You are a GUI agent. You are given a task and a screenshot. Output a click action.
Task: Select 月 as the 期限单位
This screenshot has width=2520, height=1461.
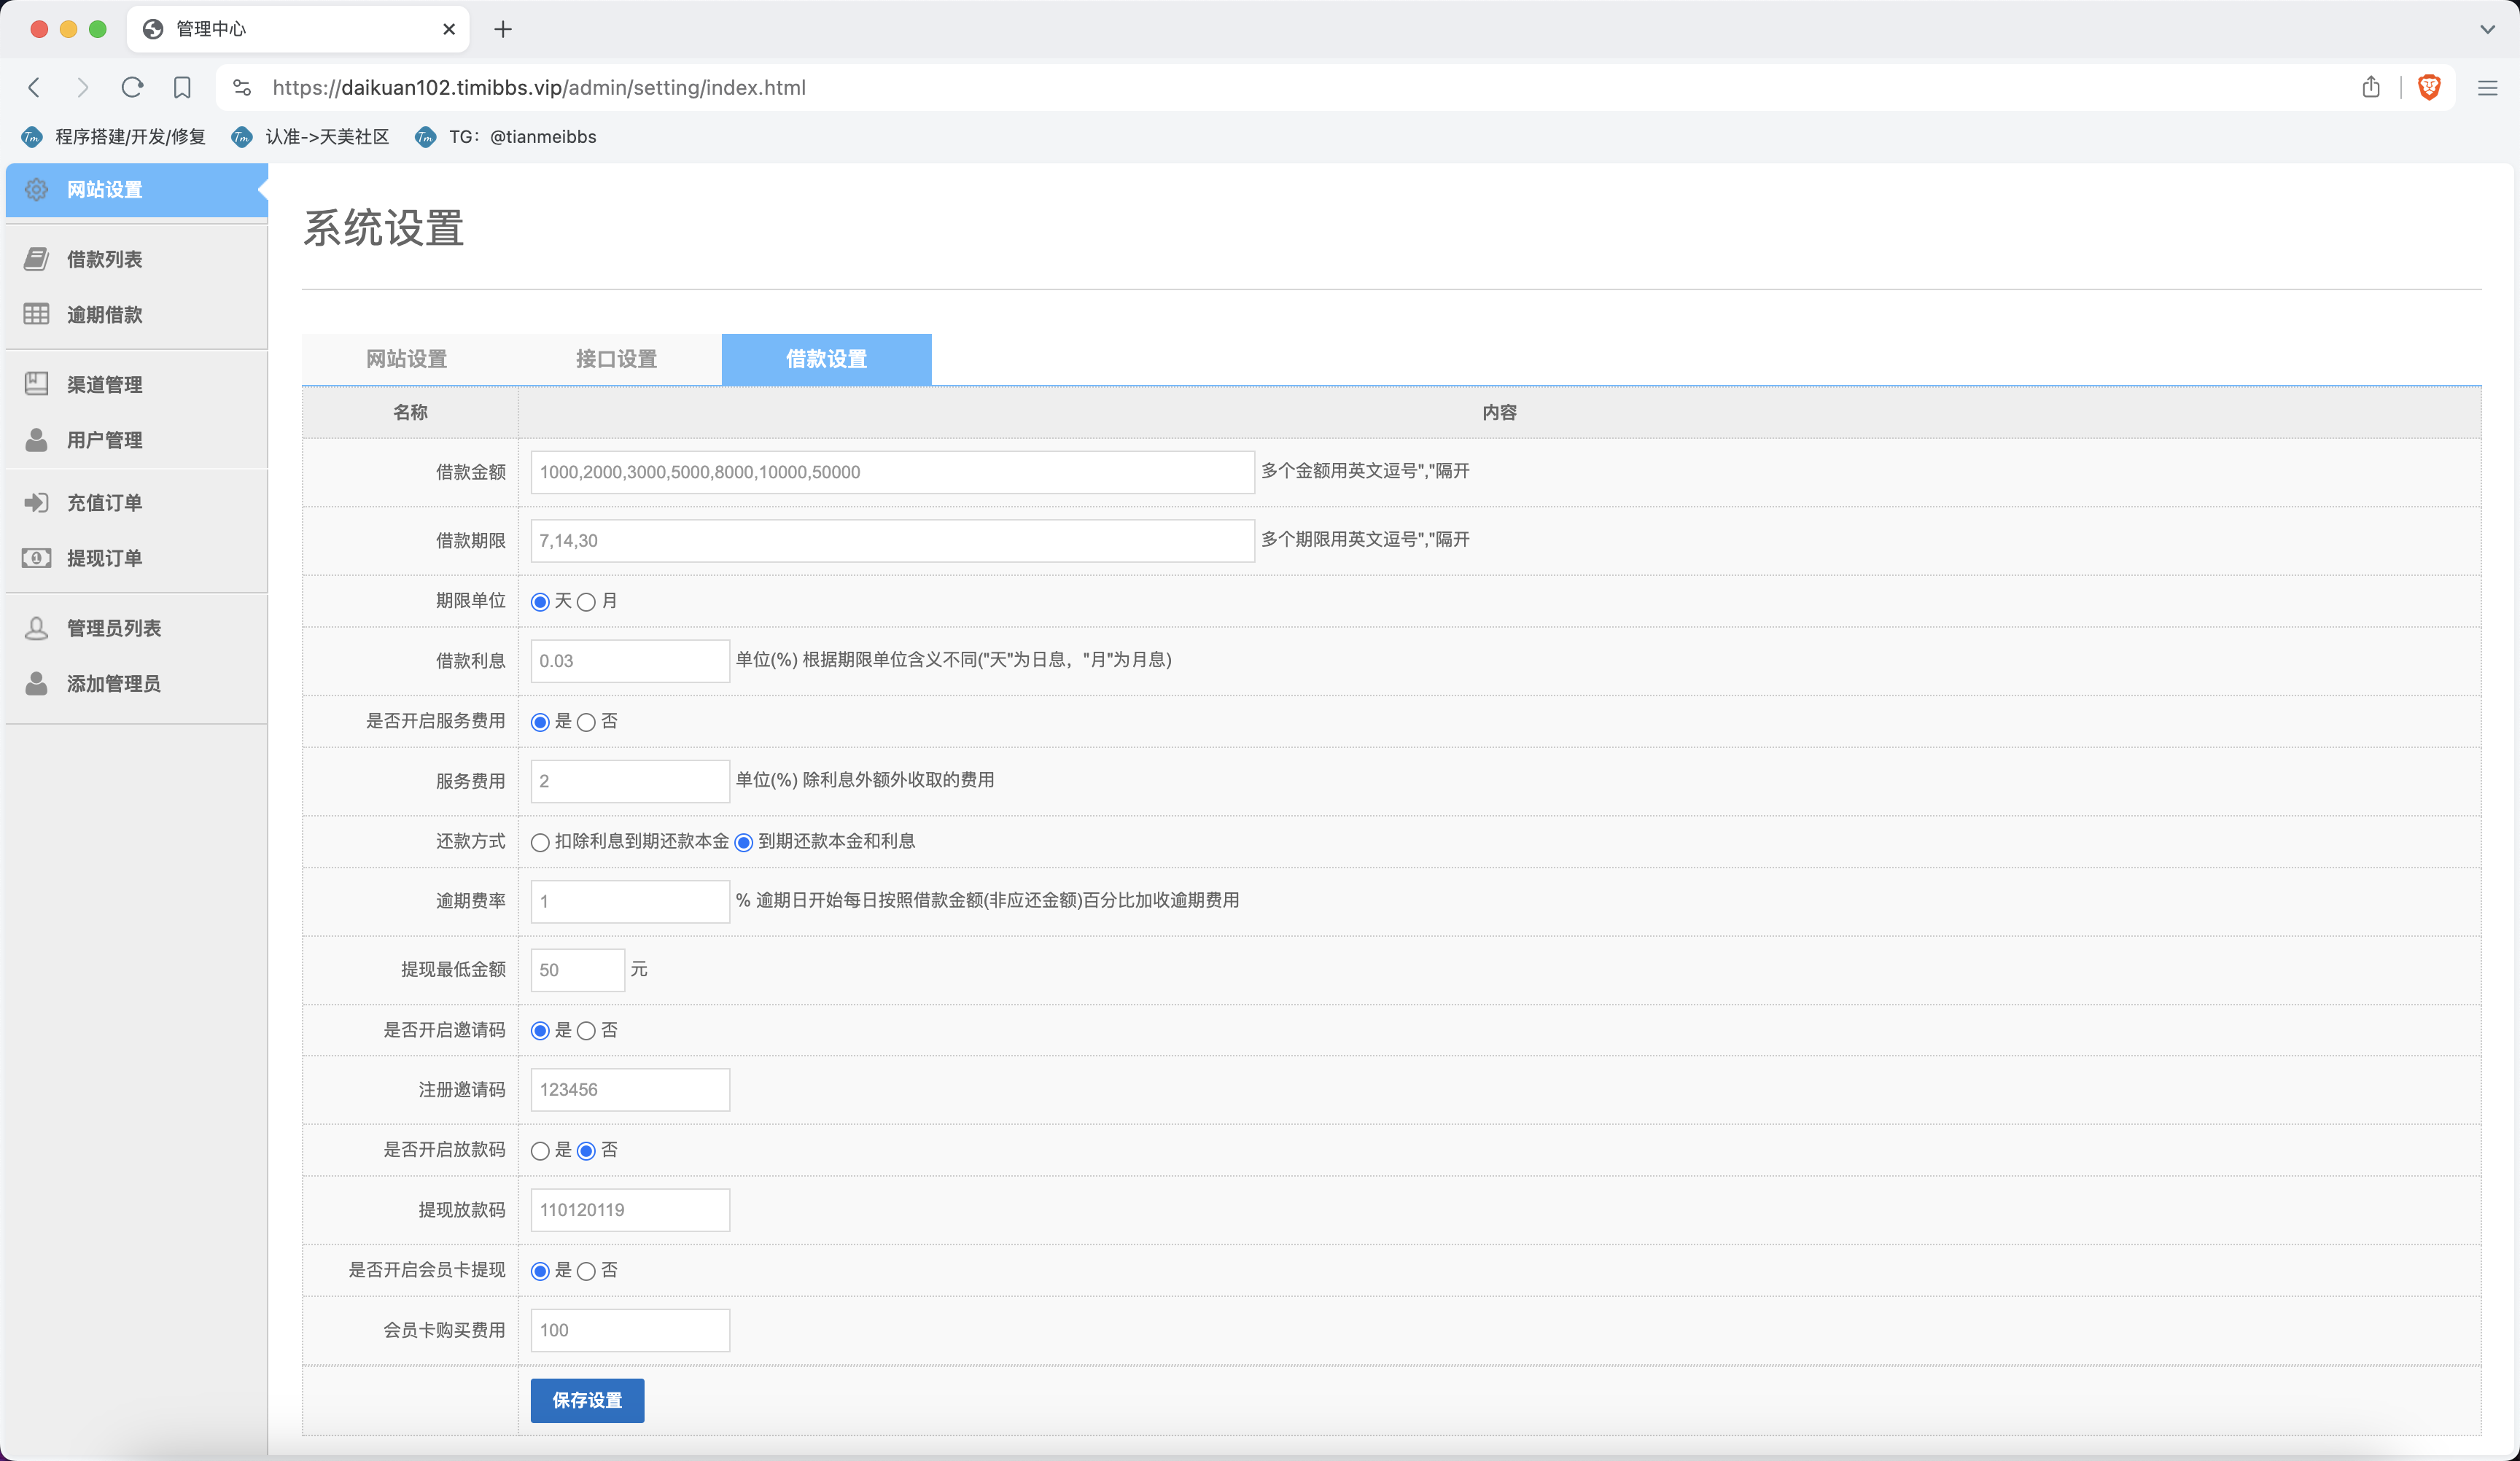point(587,602)
